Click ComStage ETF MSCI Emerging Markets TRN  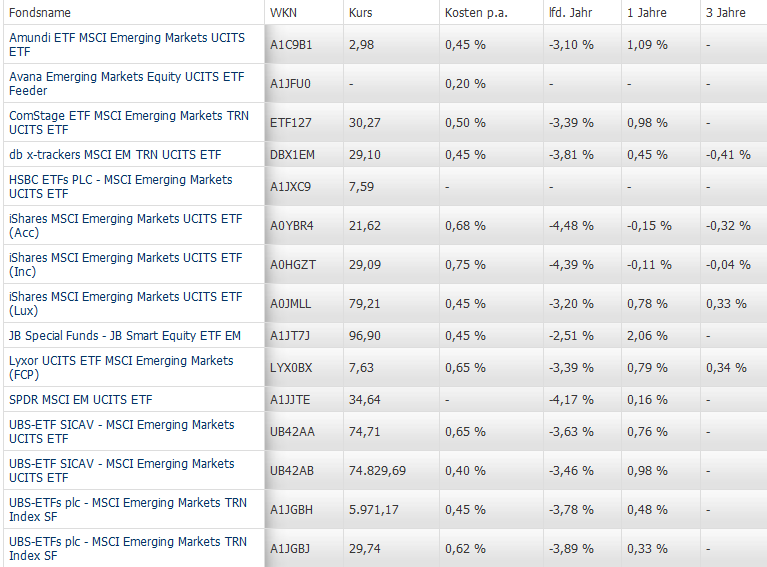128,116
